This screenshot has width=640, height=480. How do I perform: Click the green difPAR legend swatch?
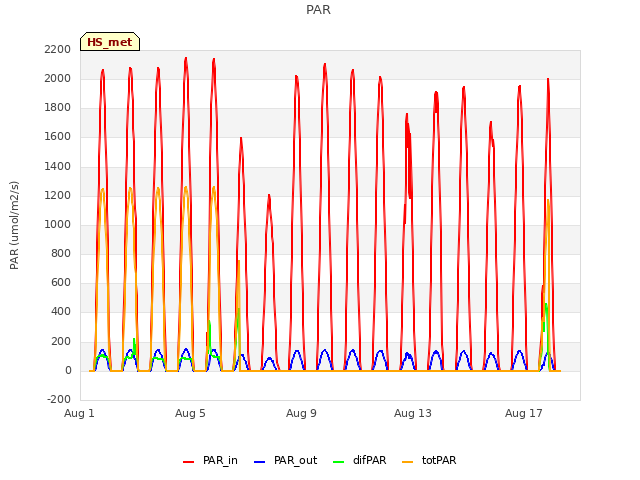click(338, 462)
